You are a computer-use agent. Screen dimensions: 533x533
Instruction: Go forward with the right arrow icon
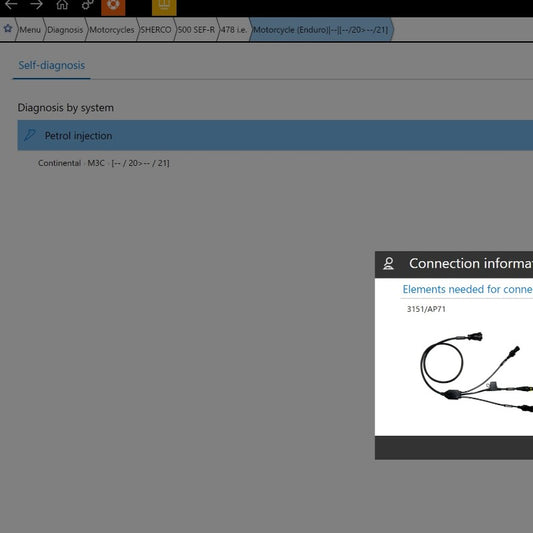[x=36, y=5]
